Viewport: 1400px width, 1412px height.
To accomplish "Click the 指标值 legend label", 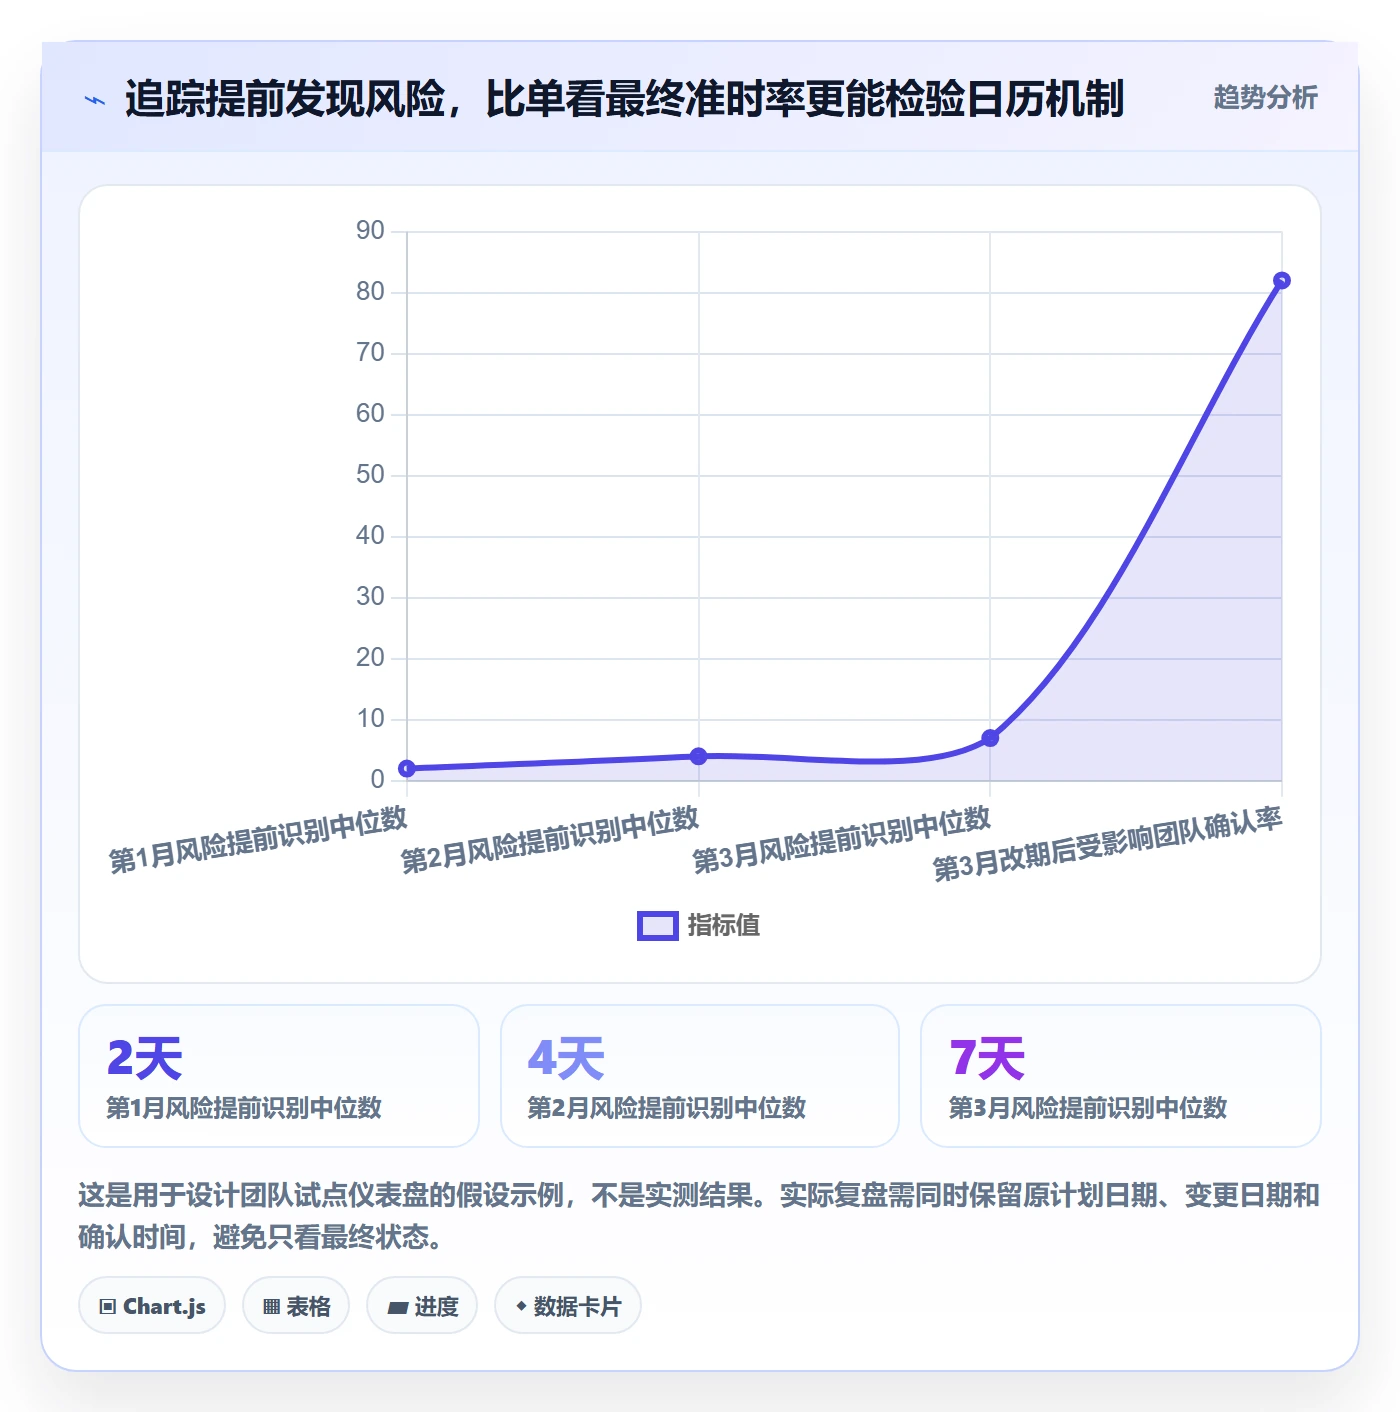I will pos(724,926).
